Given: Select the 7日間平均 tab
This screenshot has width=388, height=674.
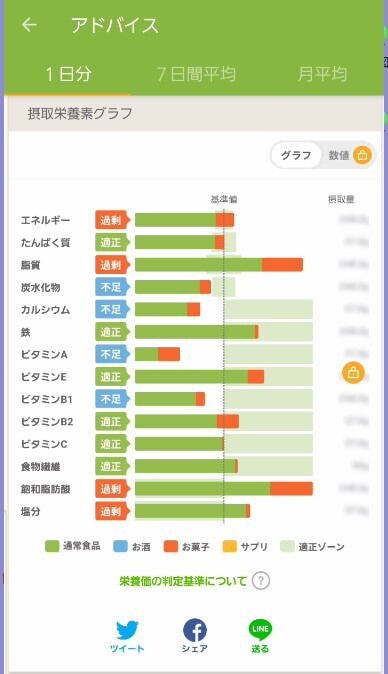Looking at the screenshot, I should [196, 74].
